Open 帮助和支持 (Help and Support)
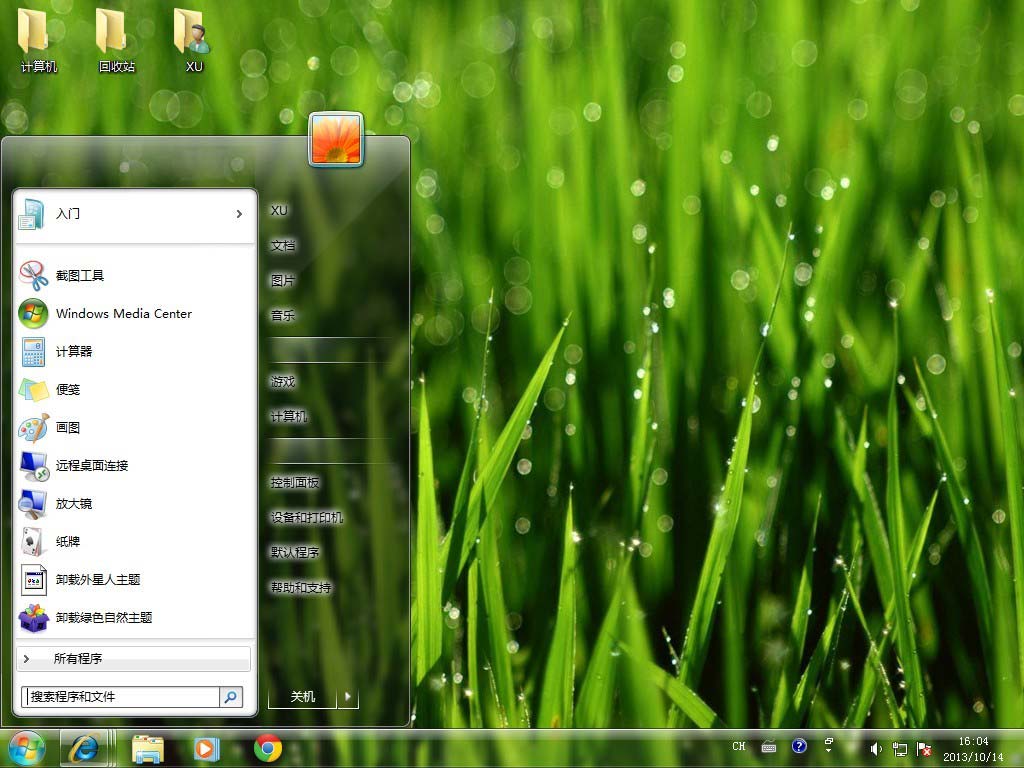Viewport: 1024px width, 768px height. point(300,587)
